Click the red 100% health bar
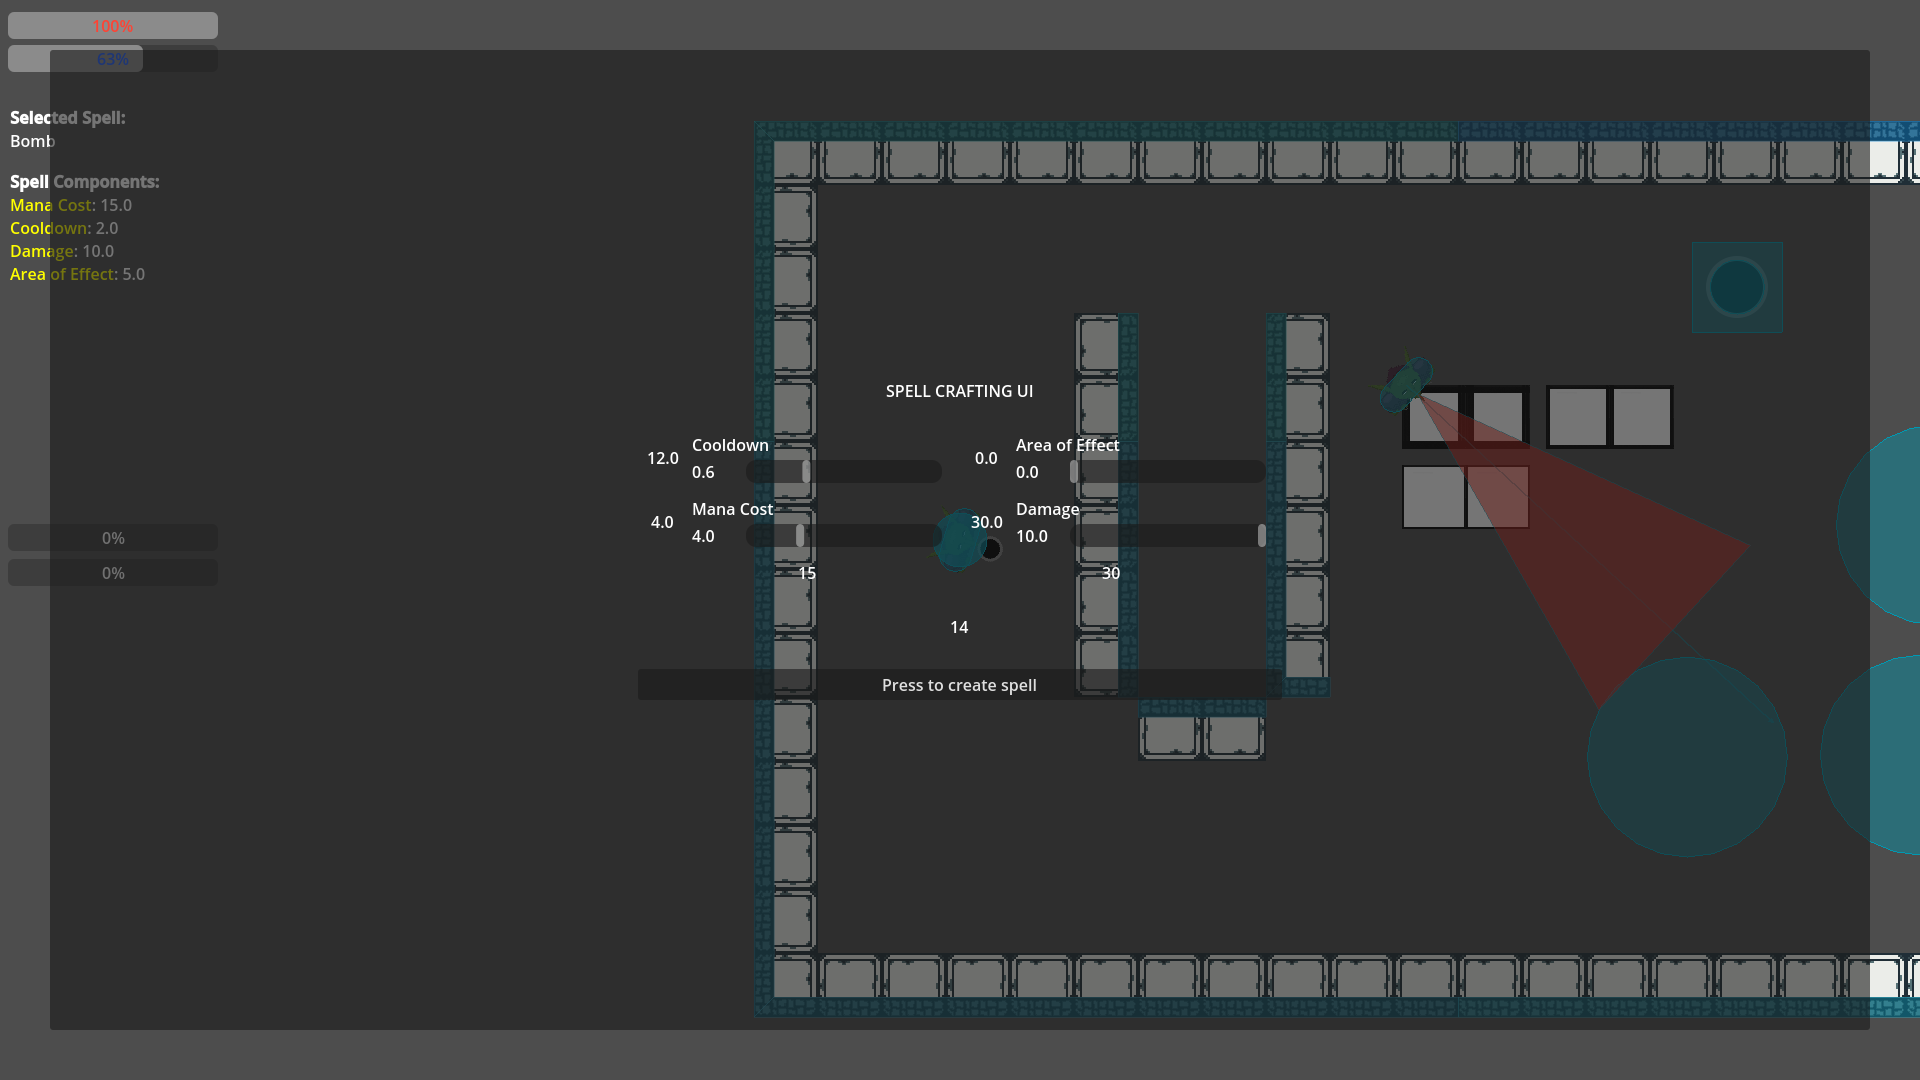This screenshot has height=1080, width=1920. (113, 26)
